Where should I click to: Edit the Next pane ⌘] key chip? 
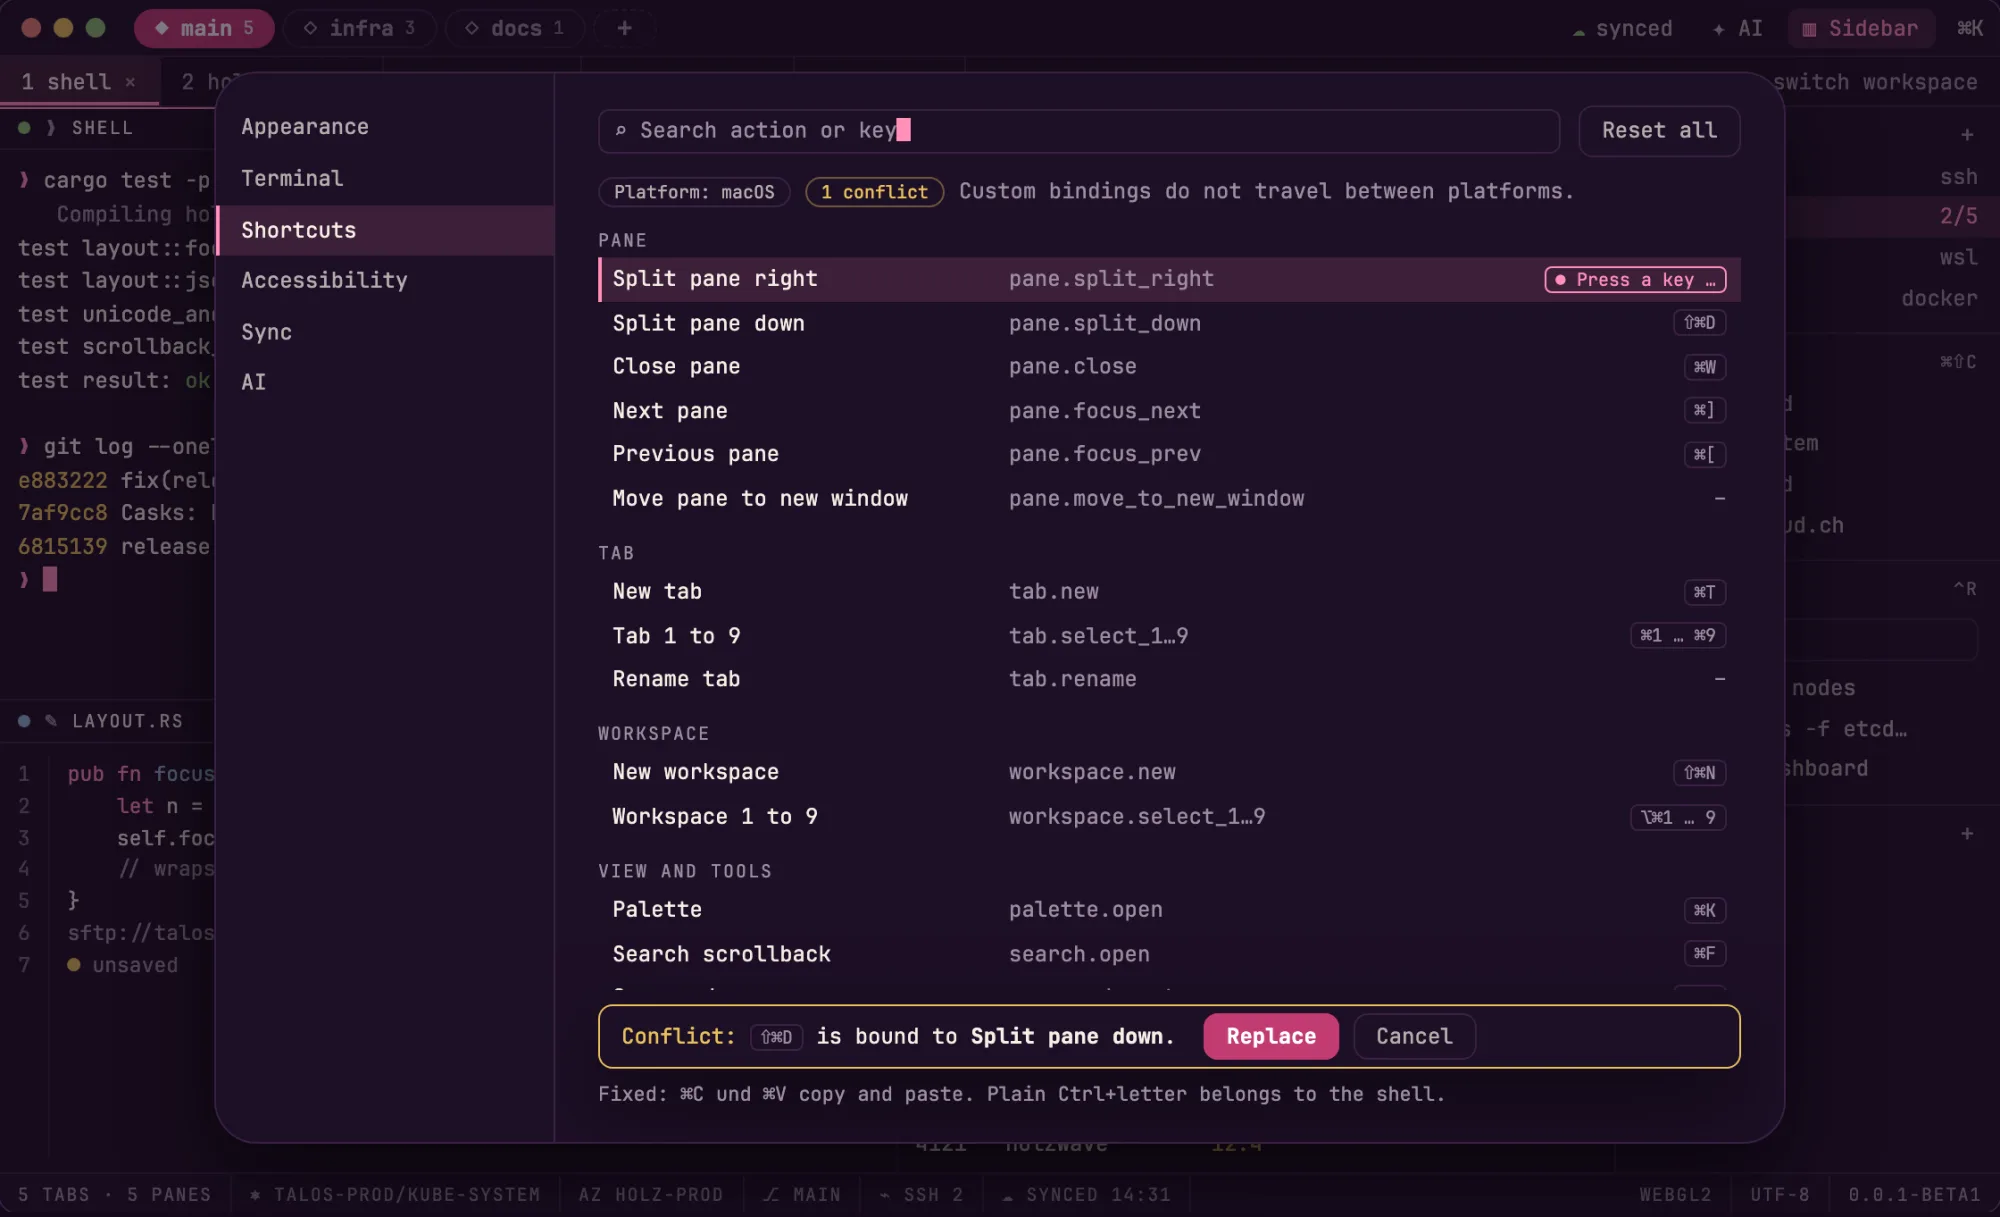(1704, 410)
